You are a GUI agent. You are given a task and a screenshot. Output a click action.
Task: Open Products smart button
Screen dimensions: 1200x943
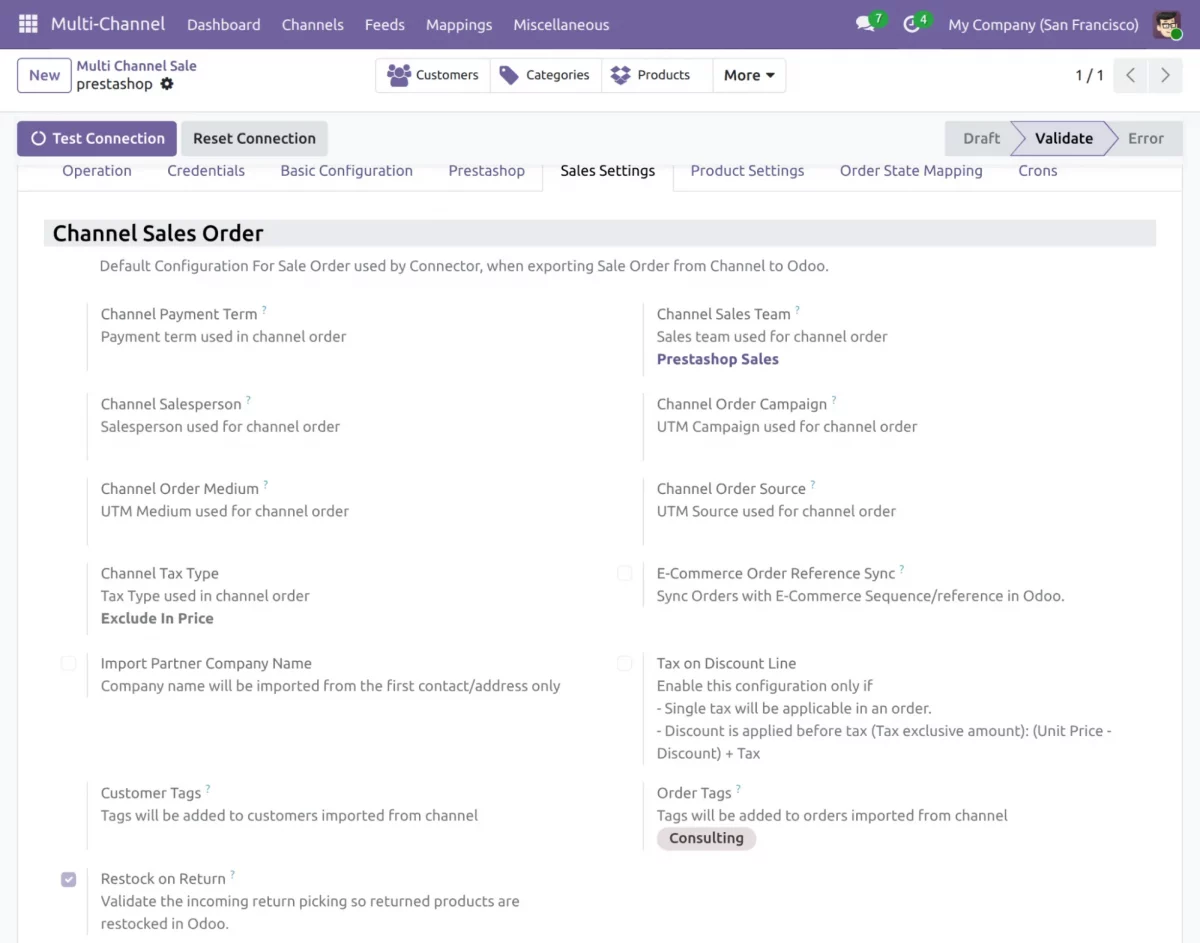[x=657, y=75]
